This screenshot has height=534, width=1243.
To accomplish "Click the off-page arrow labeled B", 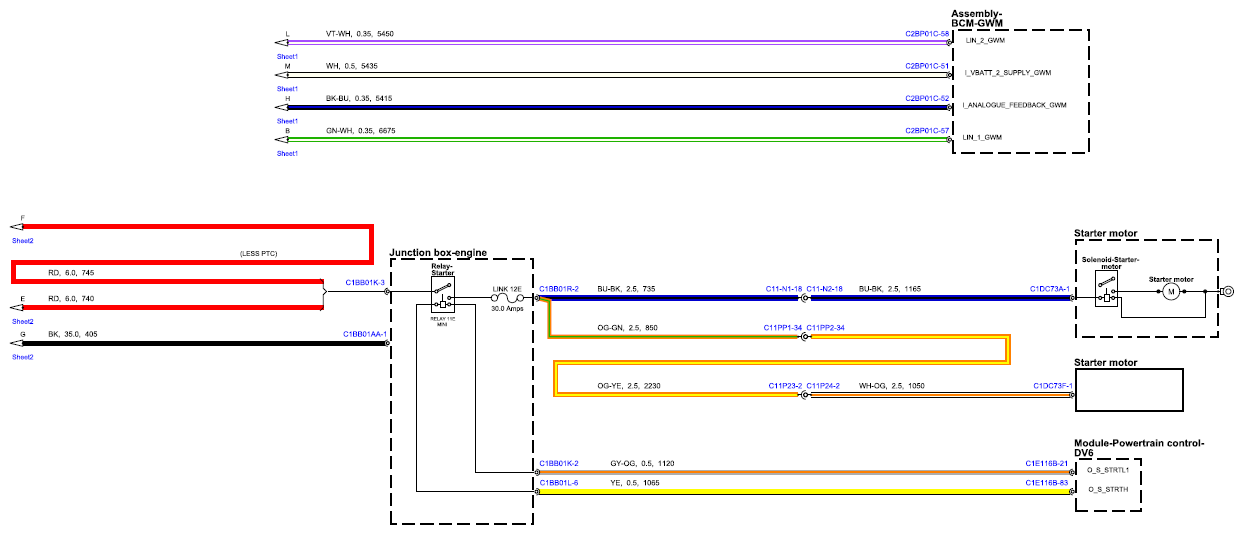I will [281, 139].
